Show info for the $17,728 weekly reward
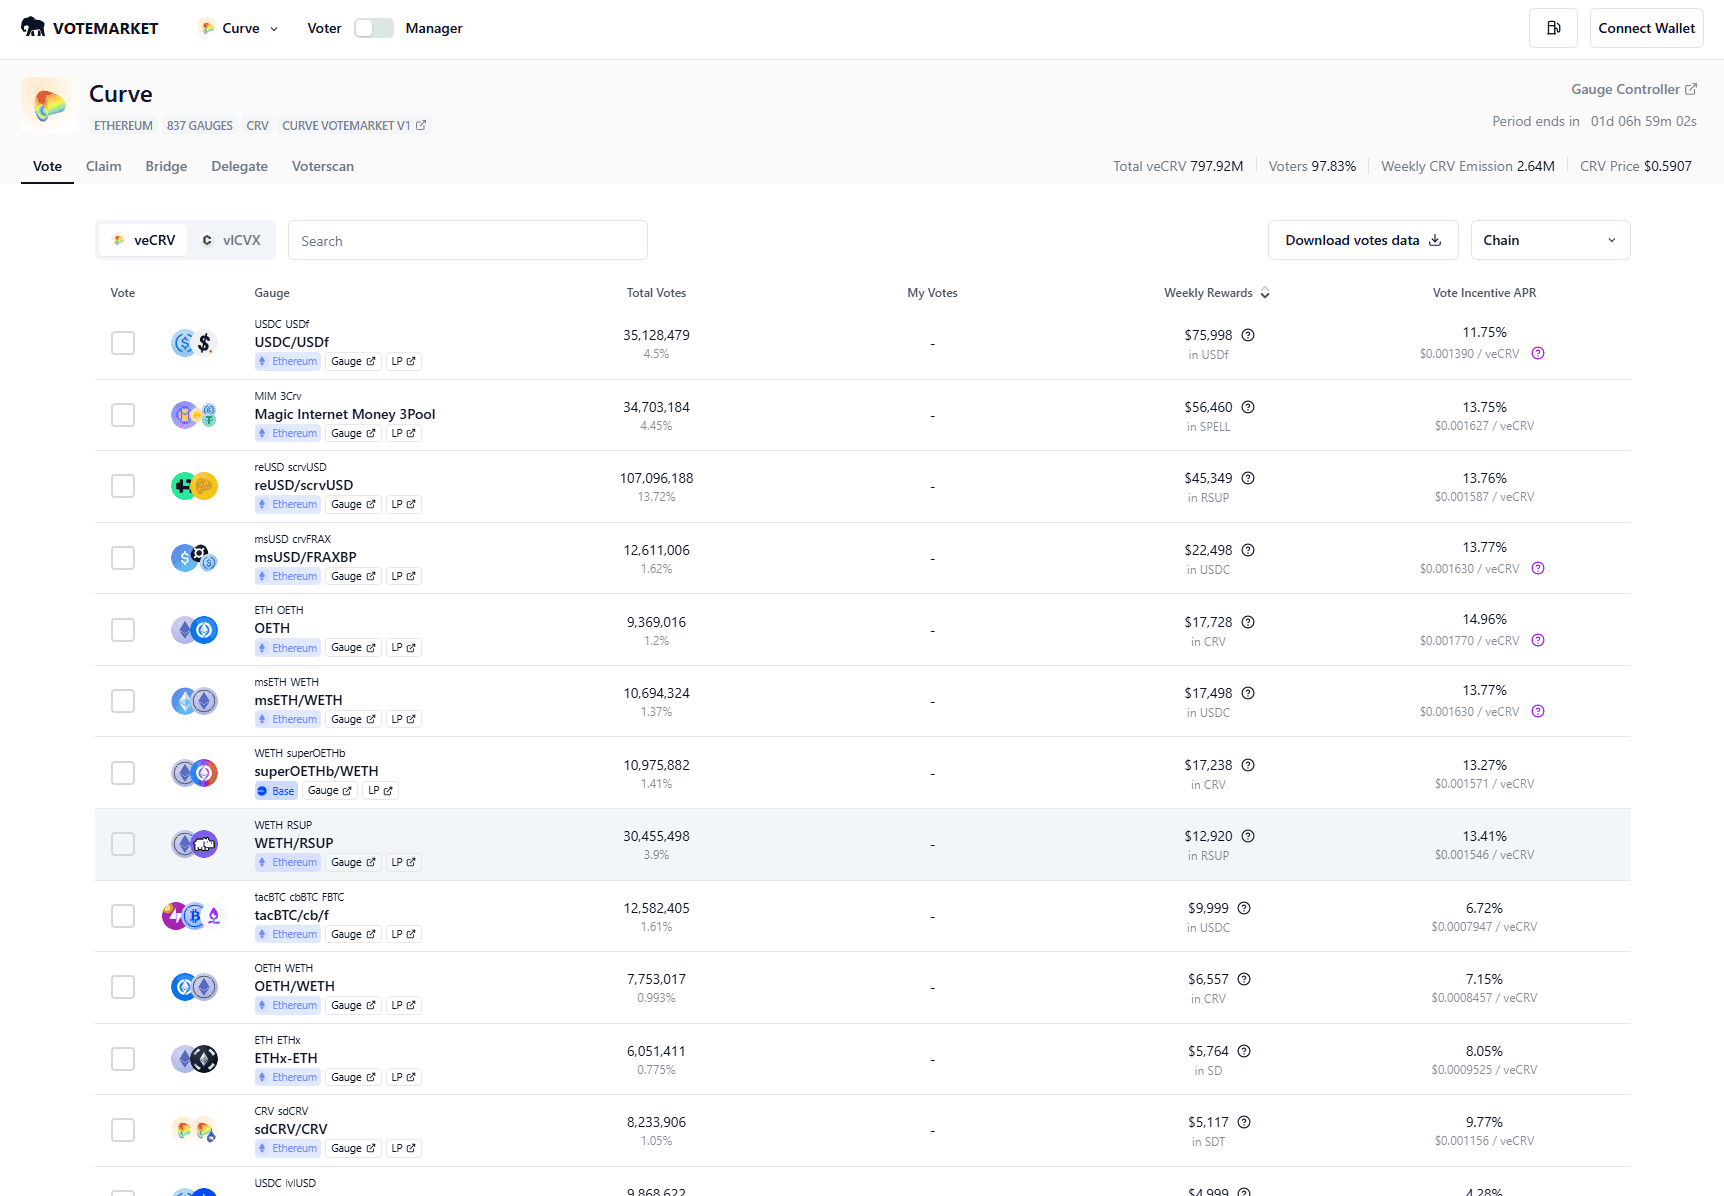Image resolution: width=1724 pixels, height=1196 pixels. point(1248,622)
